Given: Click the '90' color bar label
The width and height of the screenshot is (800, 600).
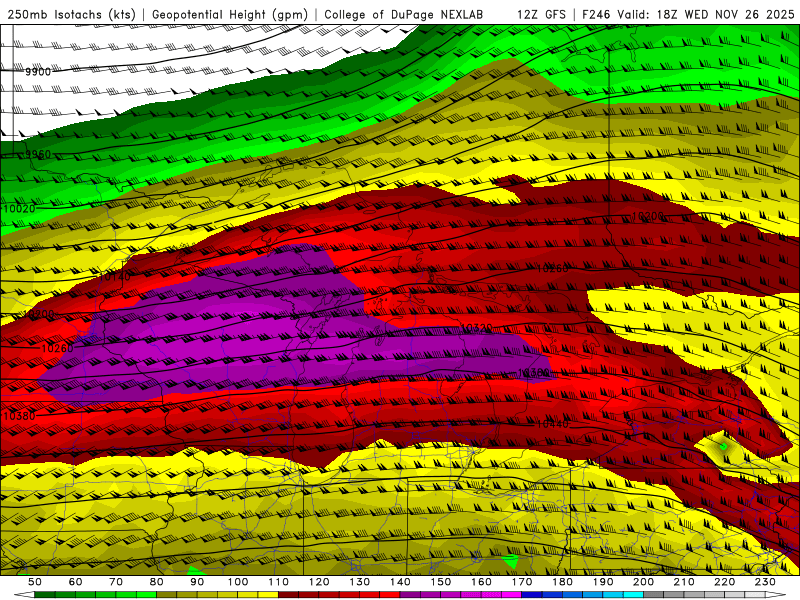Looking at the screenshot, I should (x=197, y=582).
